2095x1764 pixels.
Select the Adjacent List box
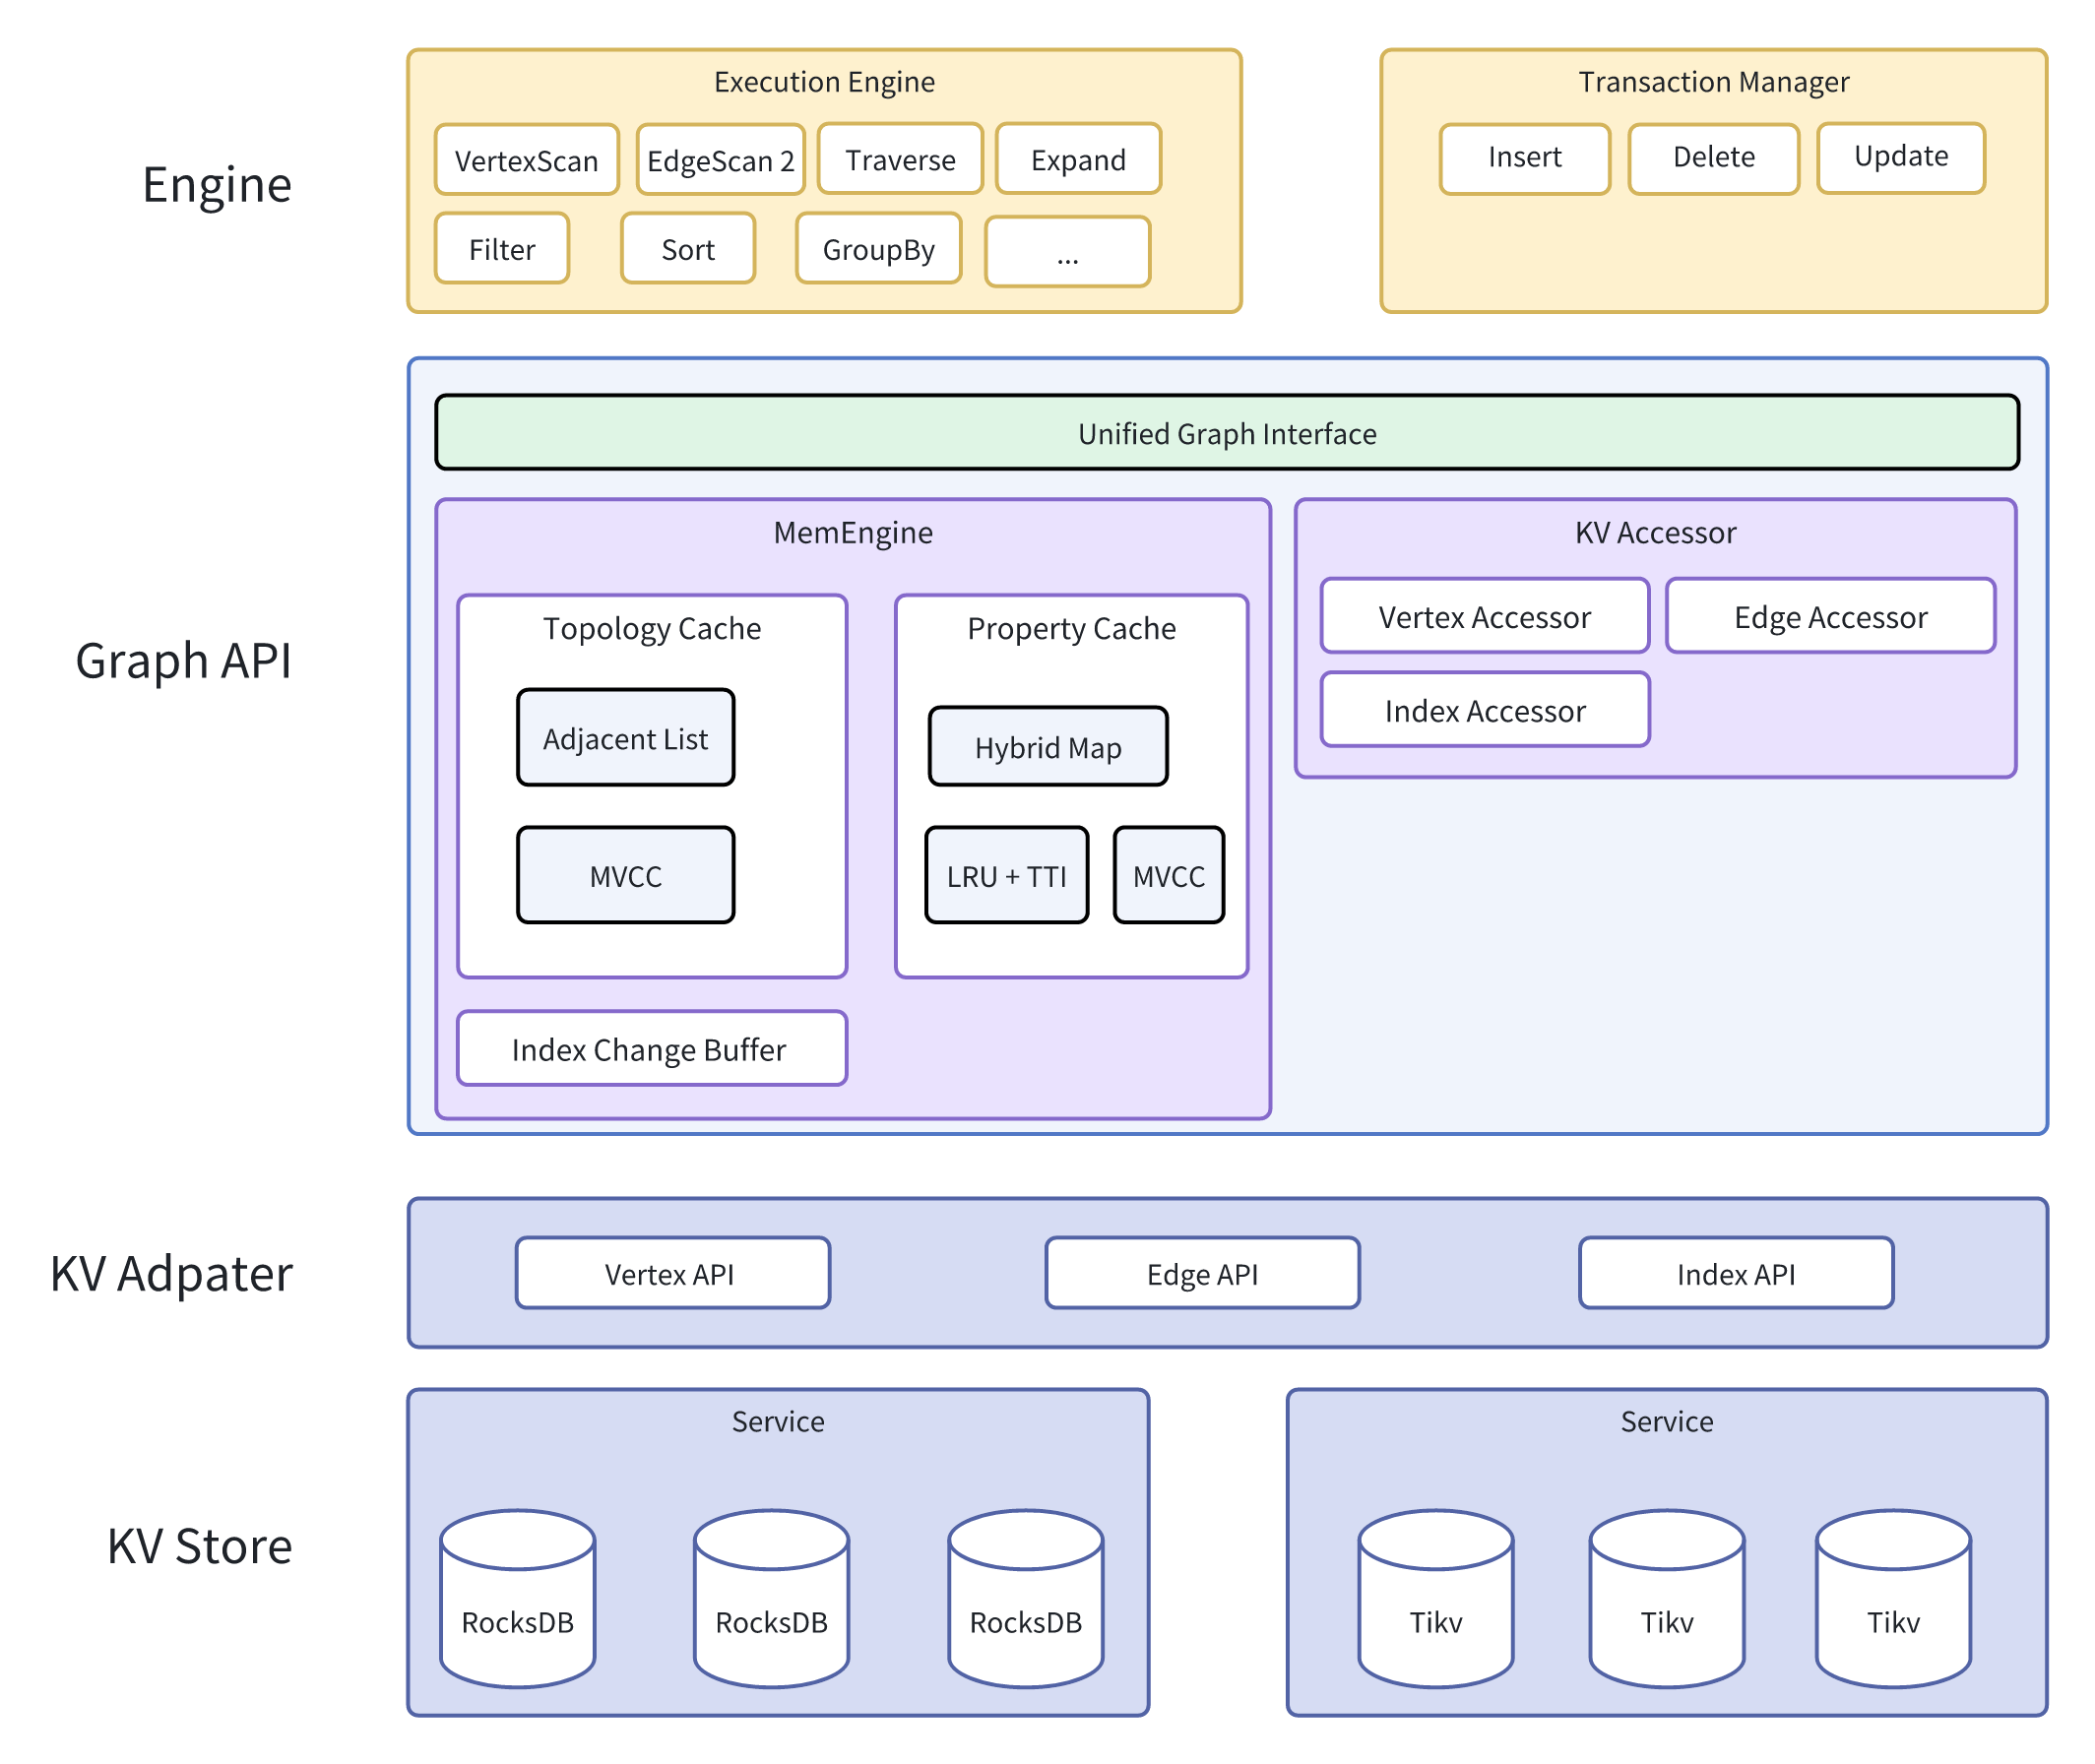click(x=625, y=738)
